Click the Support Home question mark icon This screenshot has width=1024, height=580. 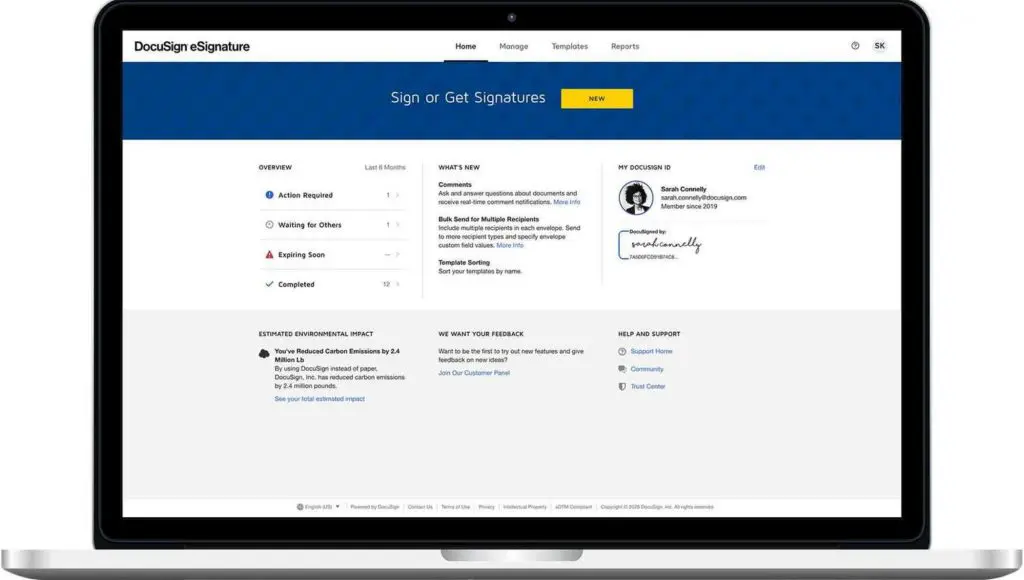point(623,351)
